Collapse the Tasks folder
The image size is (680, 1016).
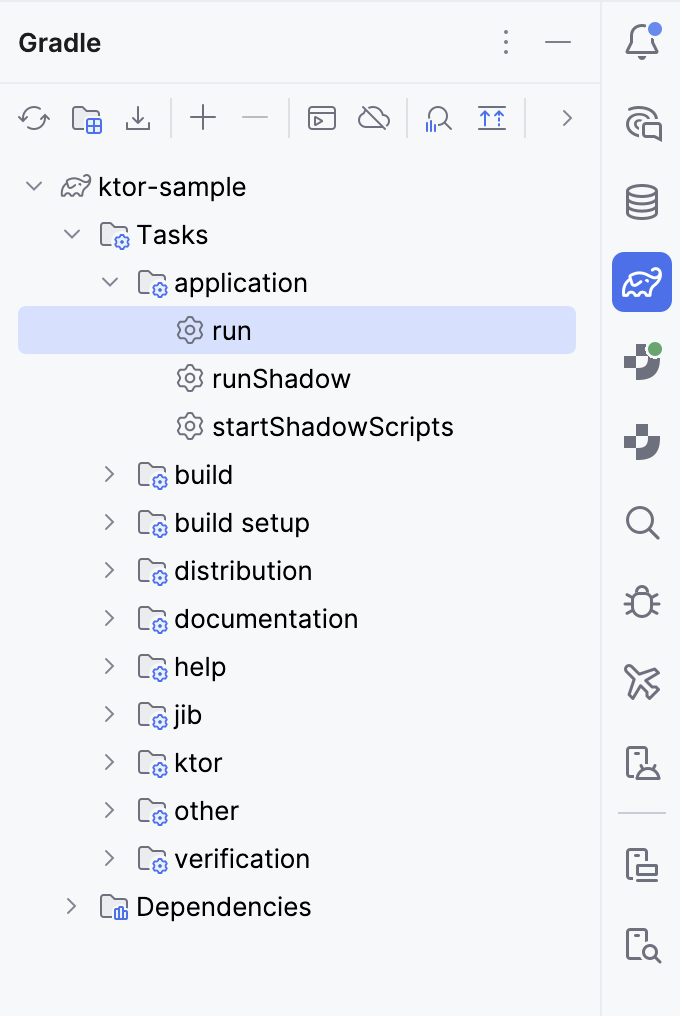pyautogui.click(x=72, y=234)
